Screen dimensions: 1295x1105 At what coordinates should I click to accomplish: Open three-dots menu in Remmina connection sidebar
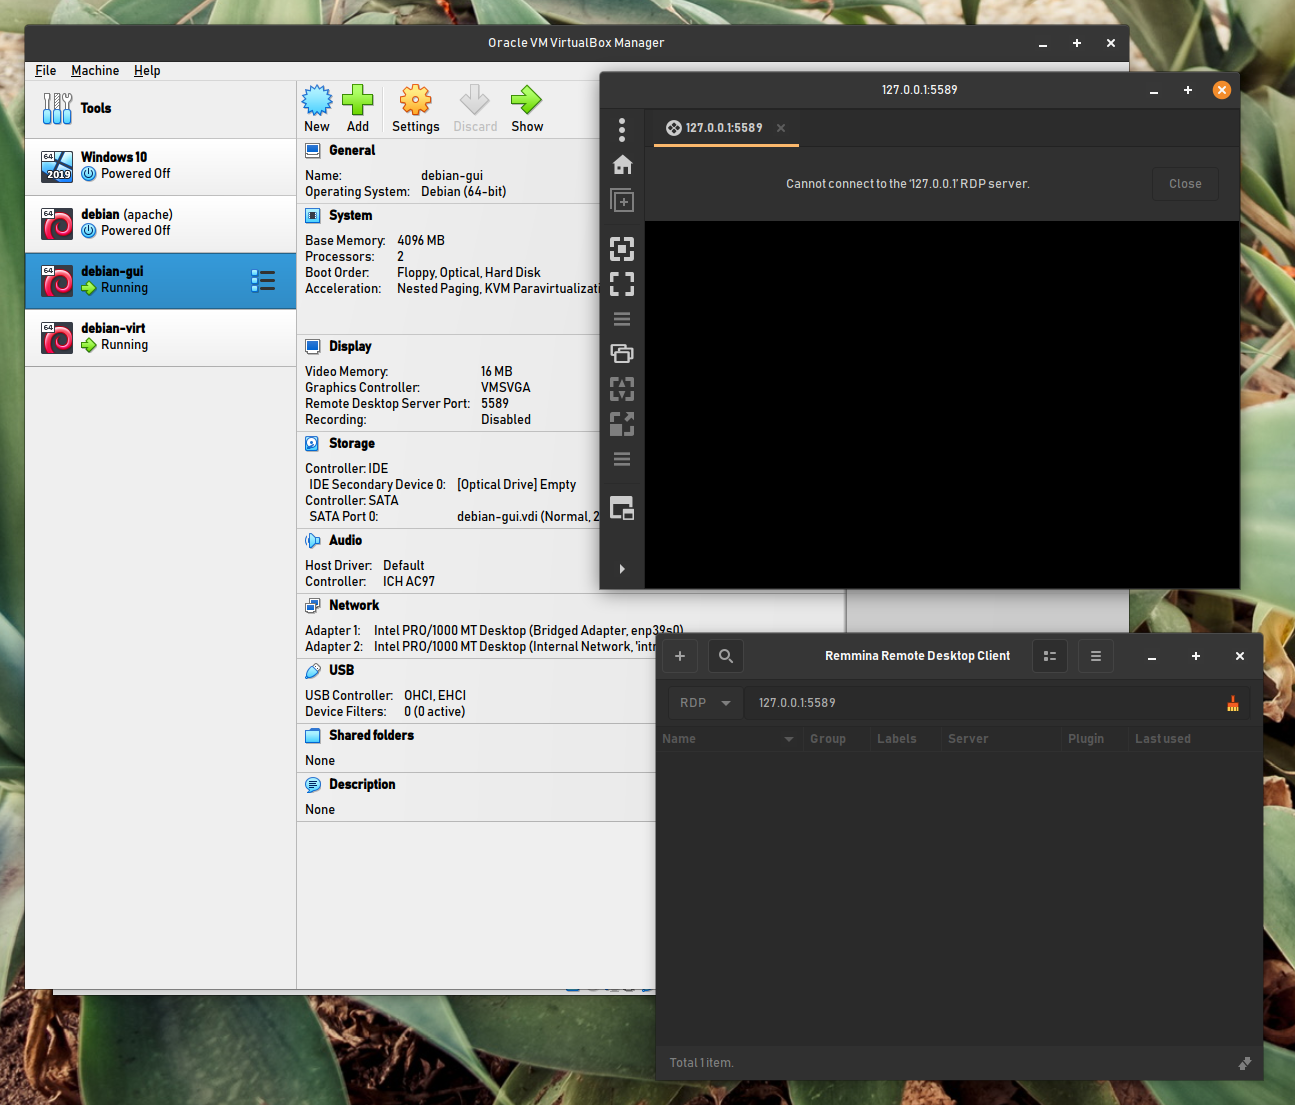point(622,130)
